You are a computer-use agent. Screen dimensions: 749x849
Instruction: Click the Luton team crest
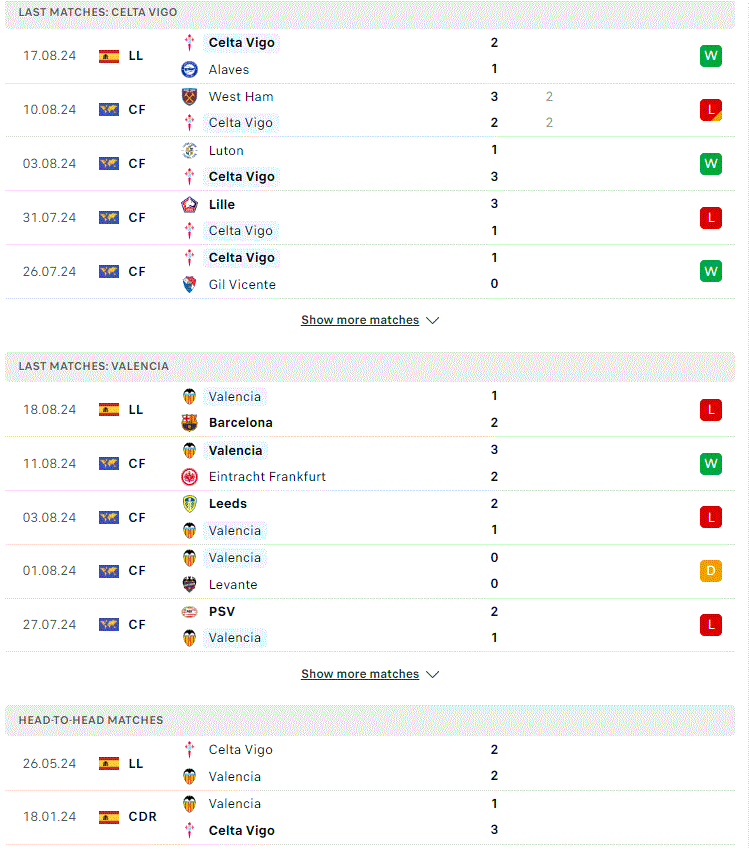189,151
